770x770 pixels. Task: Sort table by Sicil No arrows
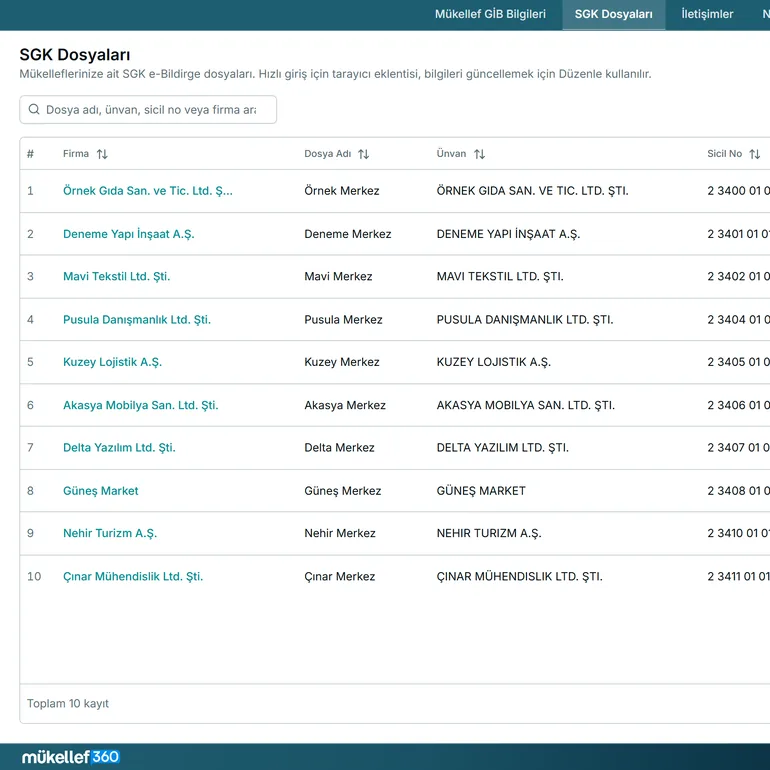[755, 154]
